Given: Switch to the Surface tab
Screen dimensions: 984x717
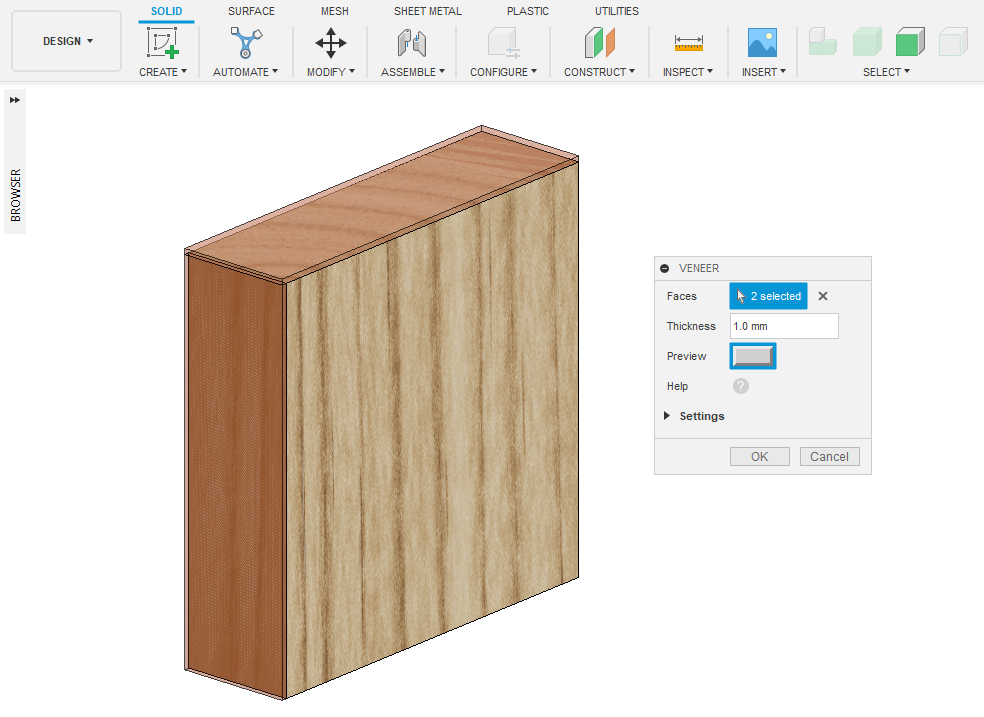Looking at the screenshot, I should pyautogui.click(x=251, y=11).
